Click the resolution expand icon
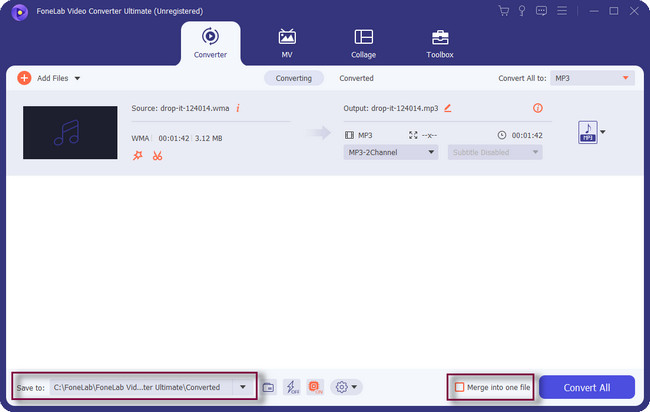The image size is (650, 412). coord(413,135)
